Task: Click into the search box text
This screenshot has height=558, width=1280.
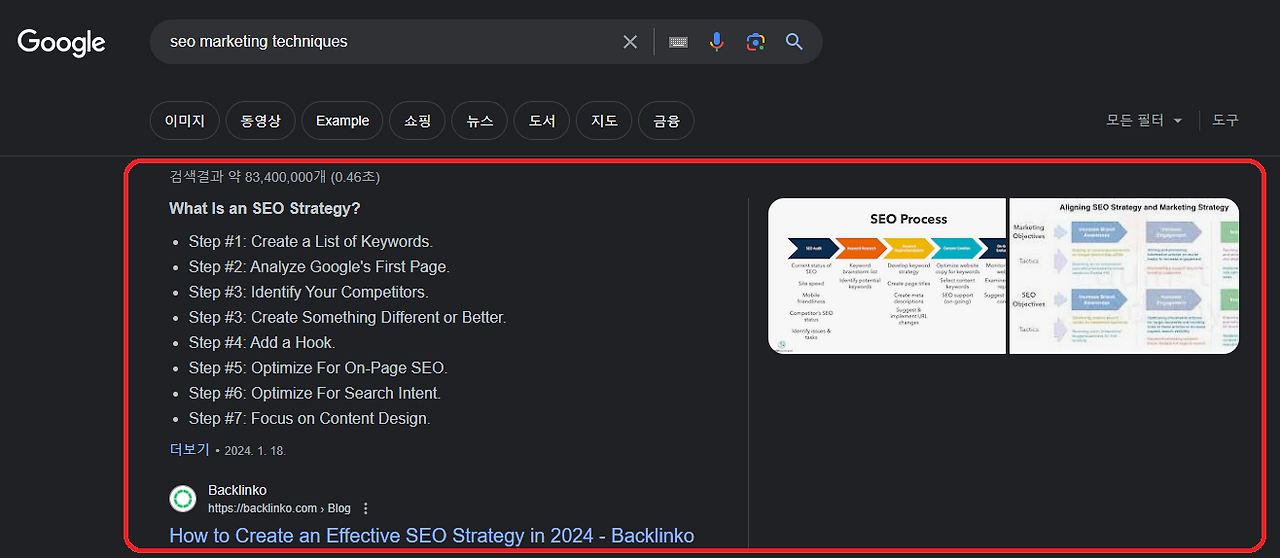Action: click(x=259, y=42)
